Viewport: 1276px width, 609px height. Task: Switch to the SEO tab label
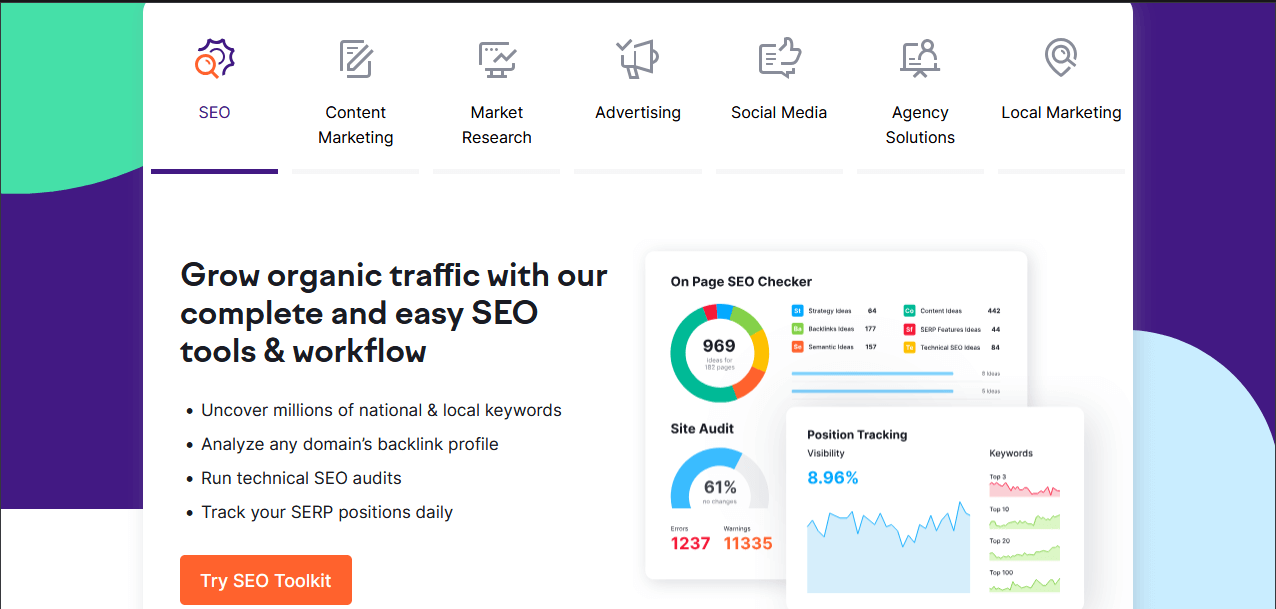[214, 112]
